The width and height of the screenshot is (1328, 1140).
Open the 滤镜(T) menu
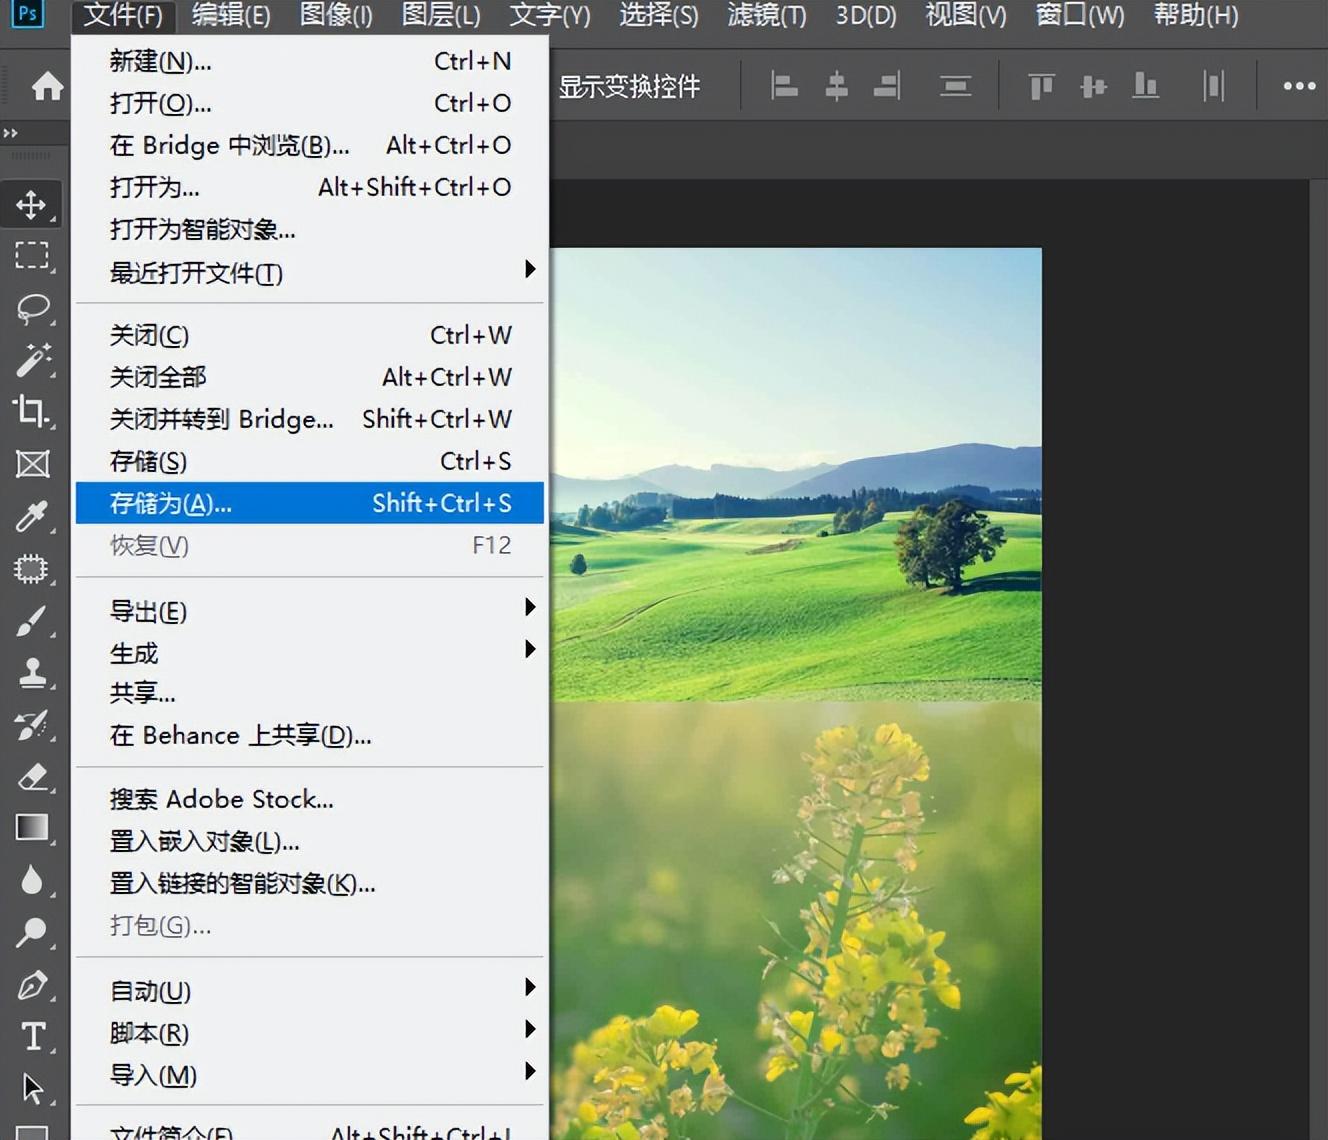pos(767,15)
